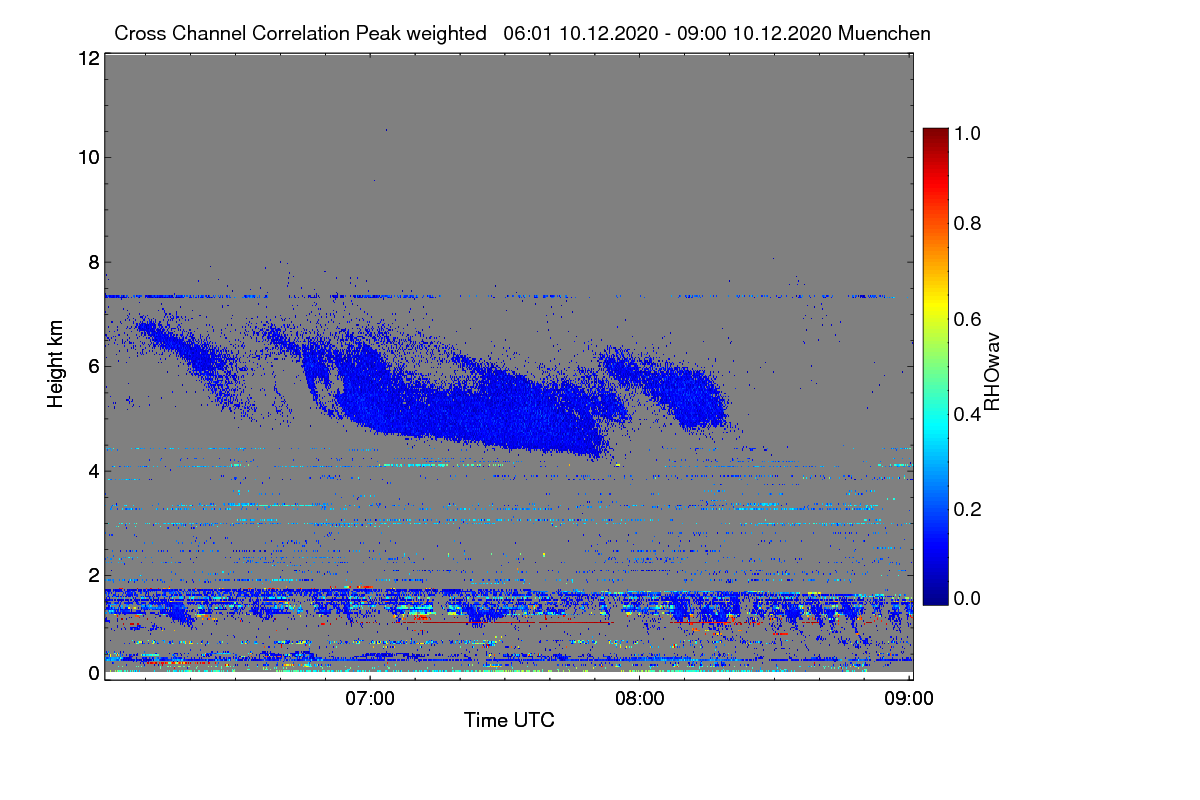The height and width of the screenshot is (800, 1200).
Task: Click the '8' height tick label
Action: [93, 261]
